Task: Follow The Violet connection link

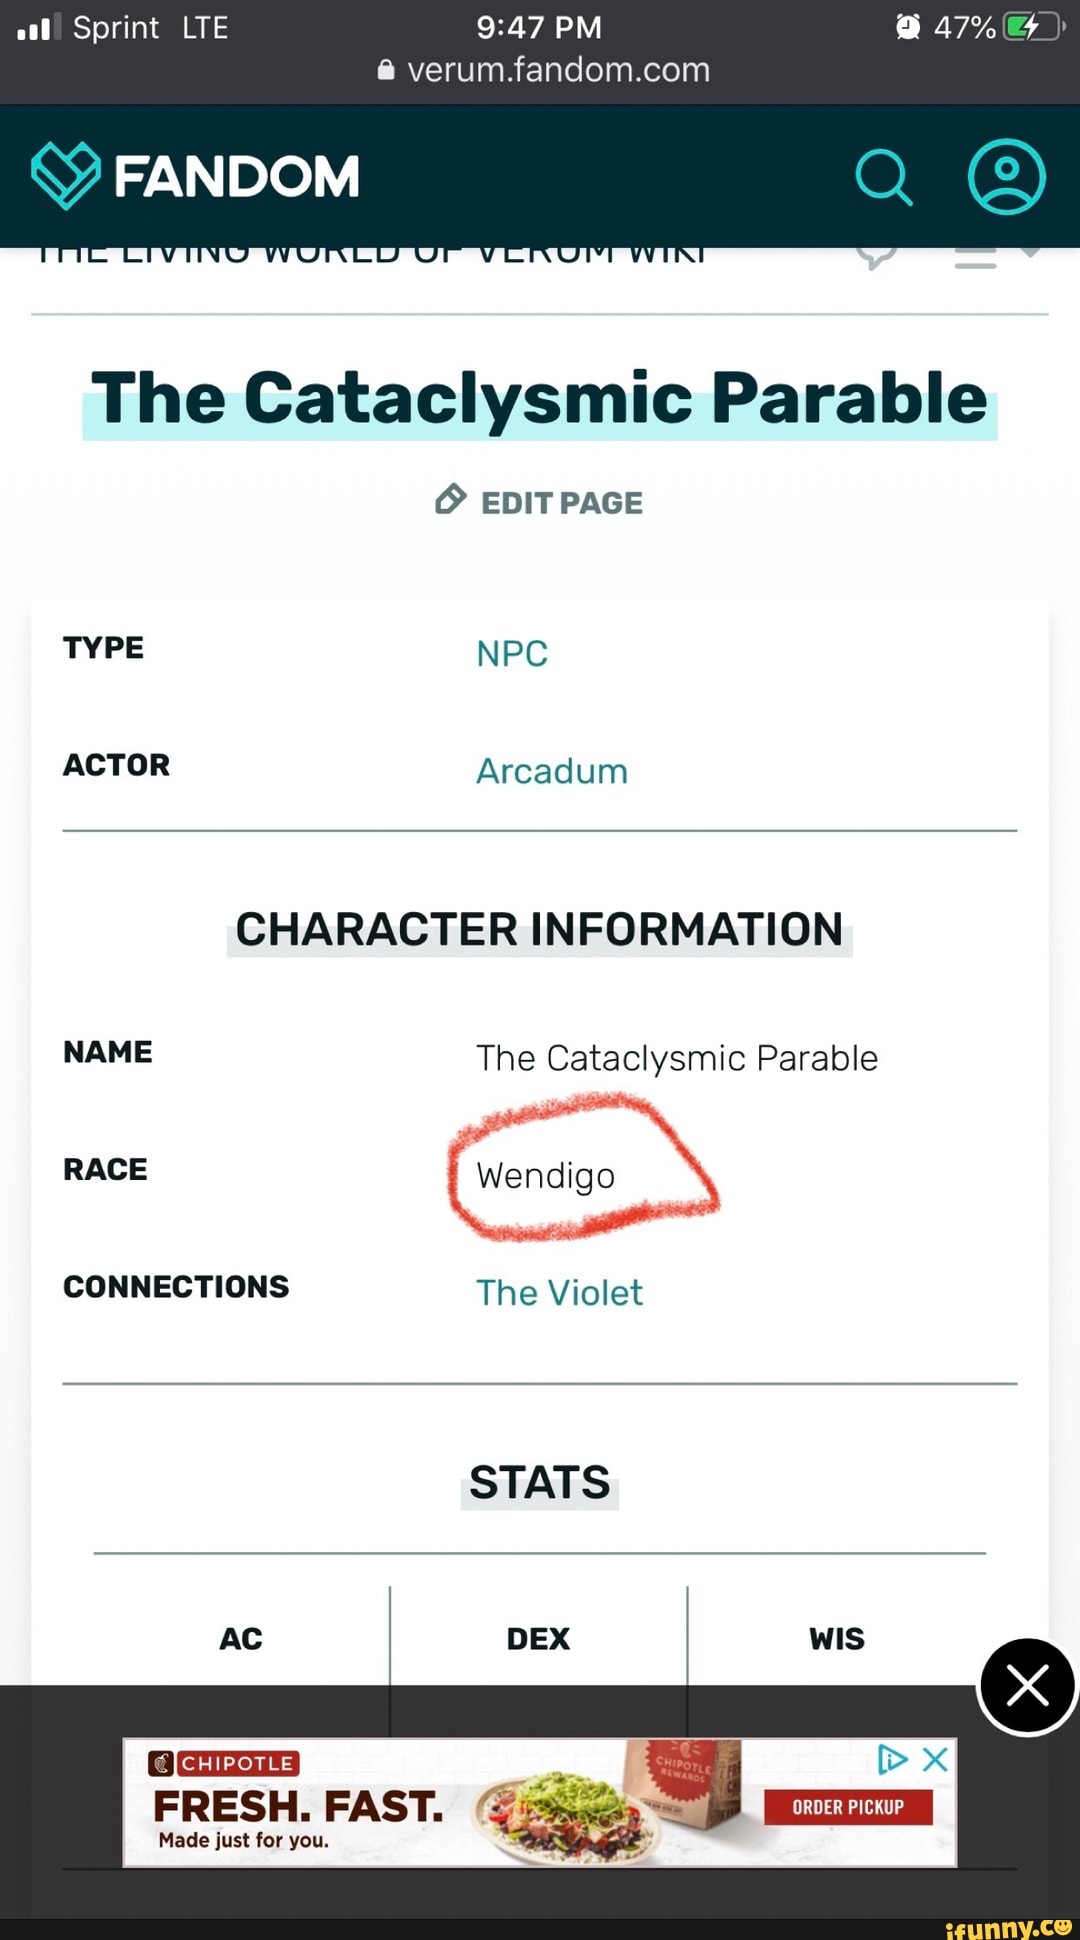Action: [x=559, y=1293]
